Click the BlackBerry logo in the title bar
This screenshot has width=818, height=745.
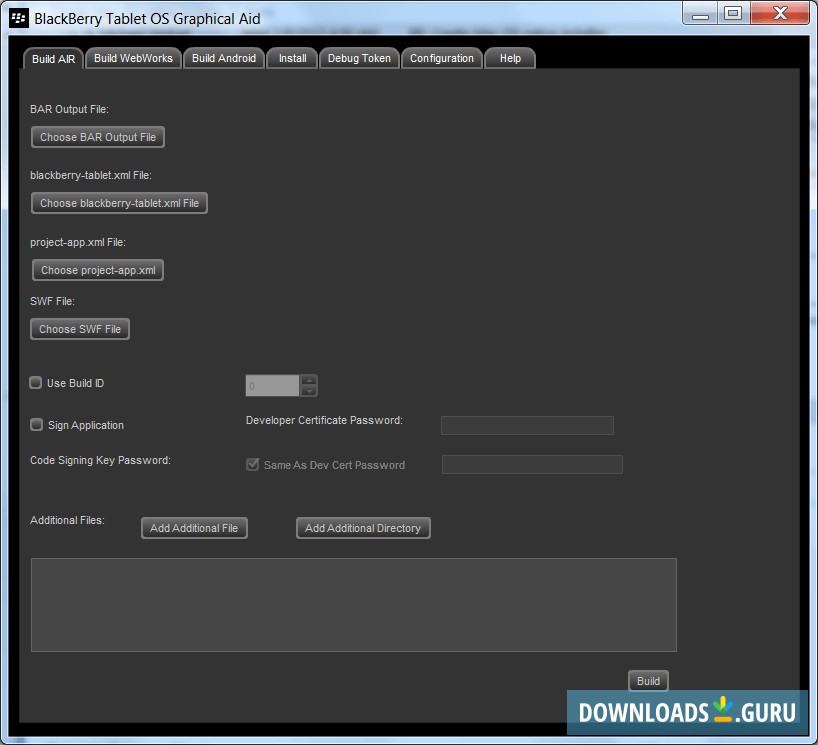click(19, 19)
